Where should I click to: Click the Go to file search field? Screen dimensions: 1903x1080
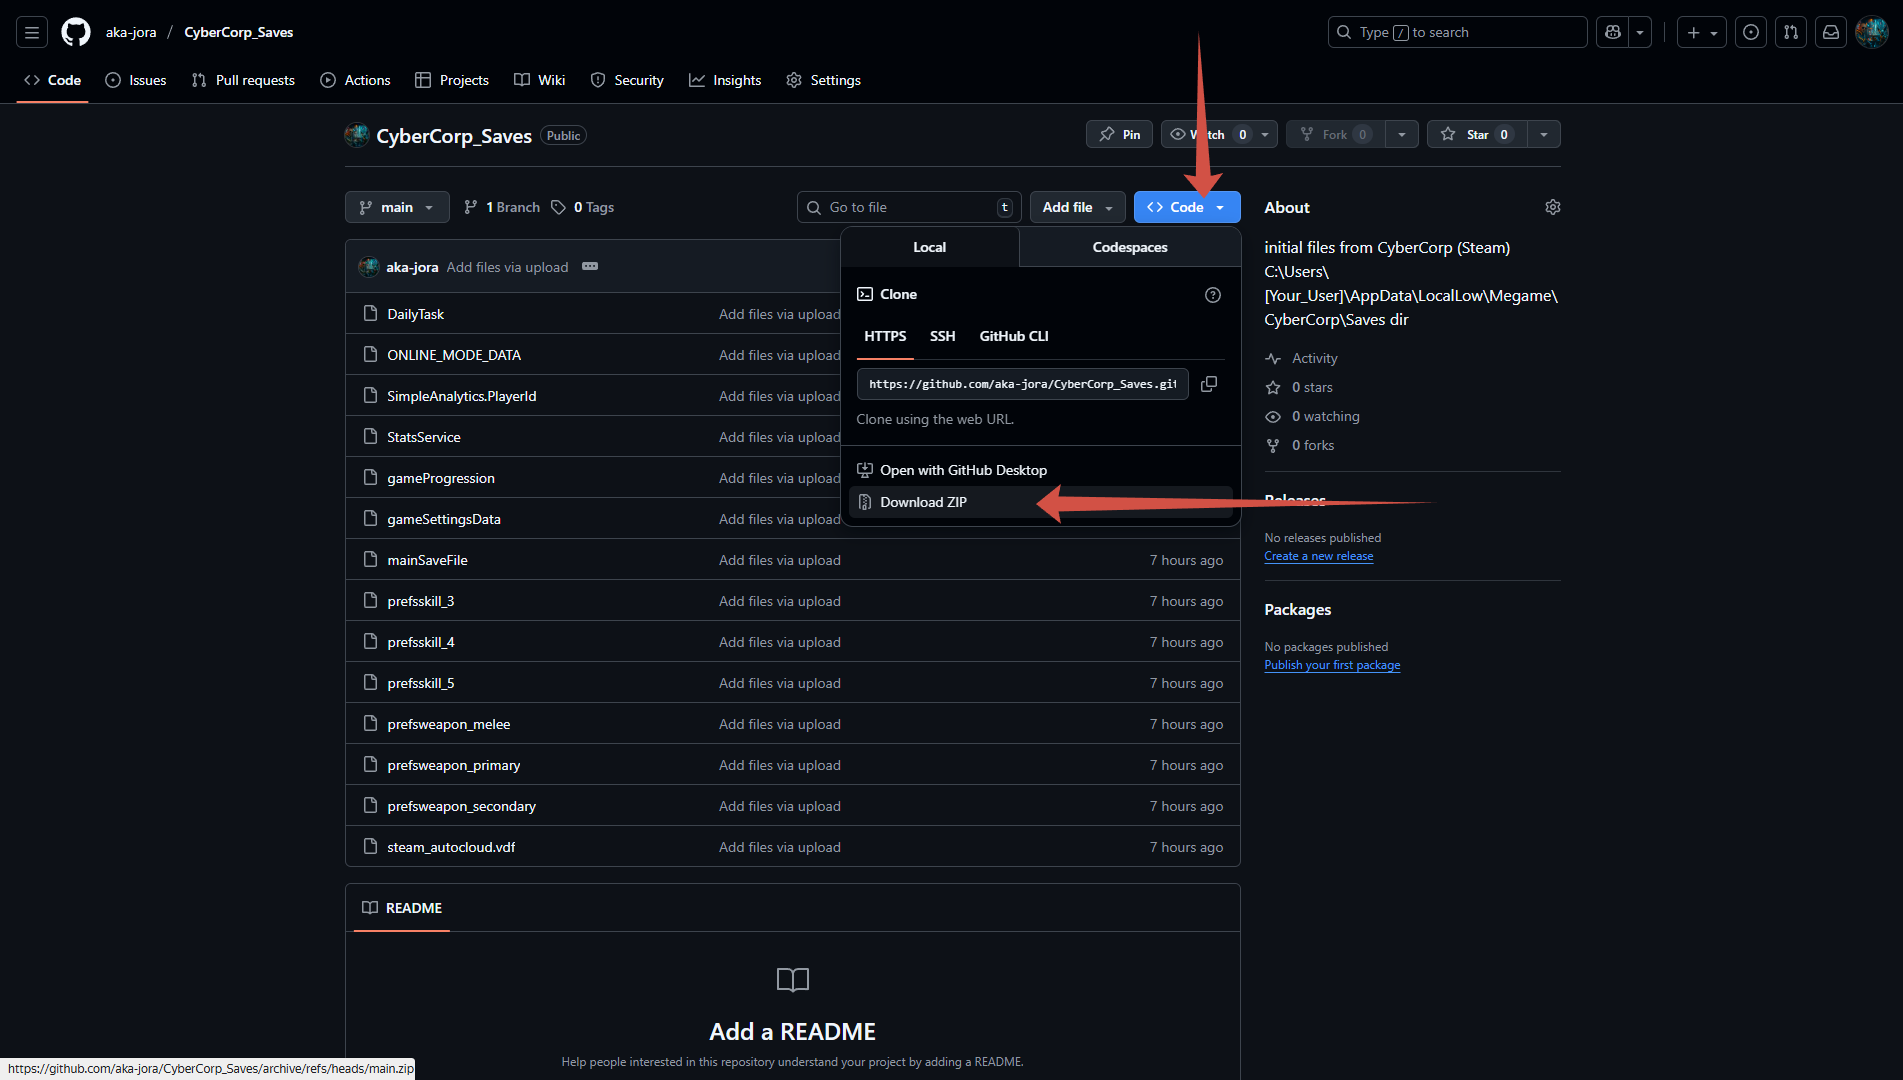[x=909, y=207]
